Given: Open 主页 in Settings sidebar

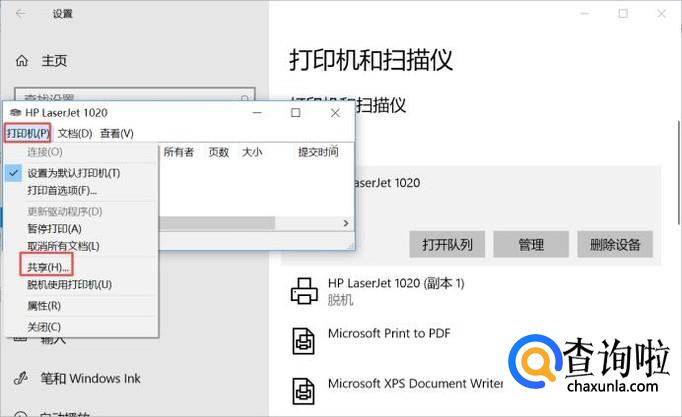Looking at the screenshot, I should (x=54, y=61).
